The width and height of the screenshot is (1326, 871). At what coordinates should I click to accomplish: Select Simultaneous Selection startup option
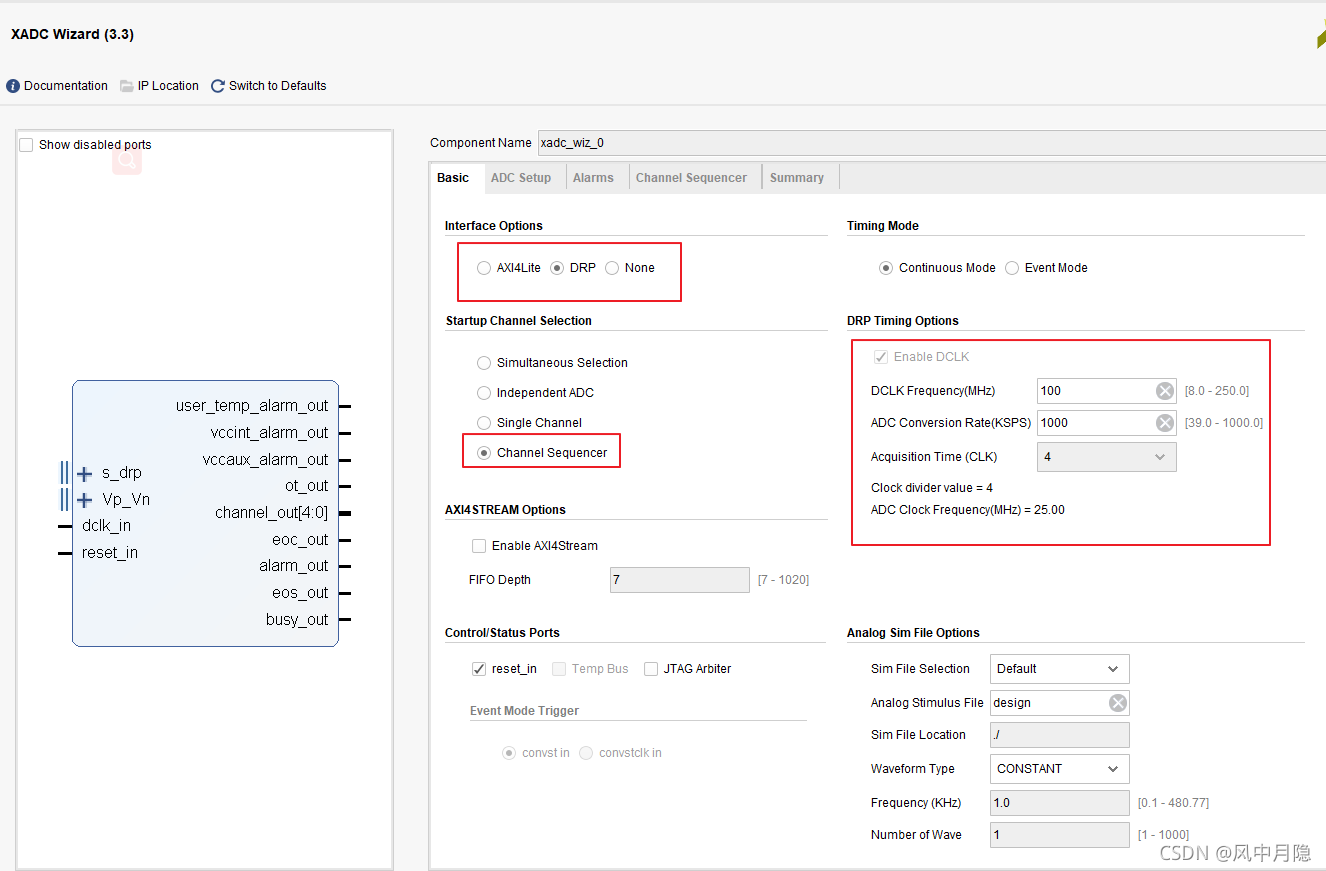[484, 363]
